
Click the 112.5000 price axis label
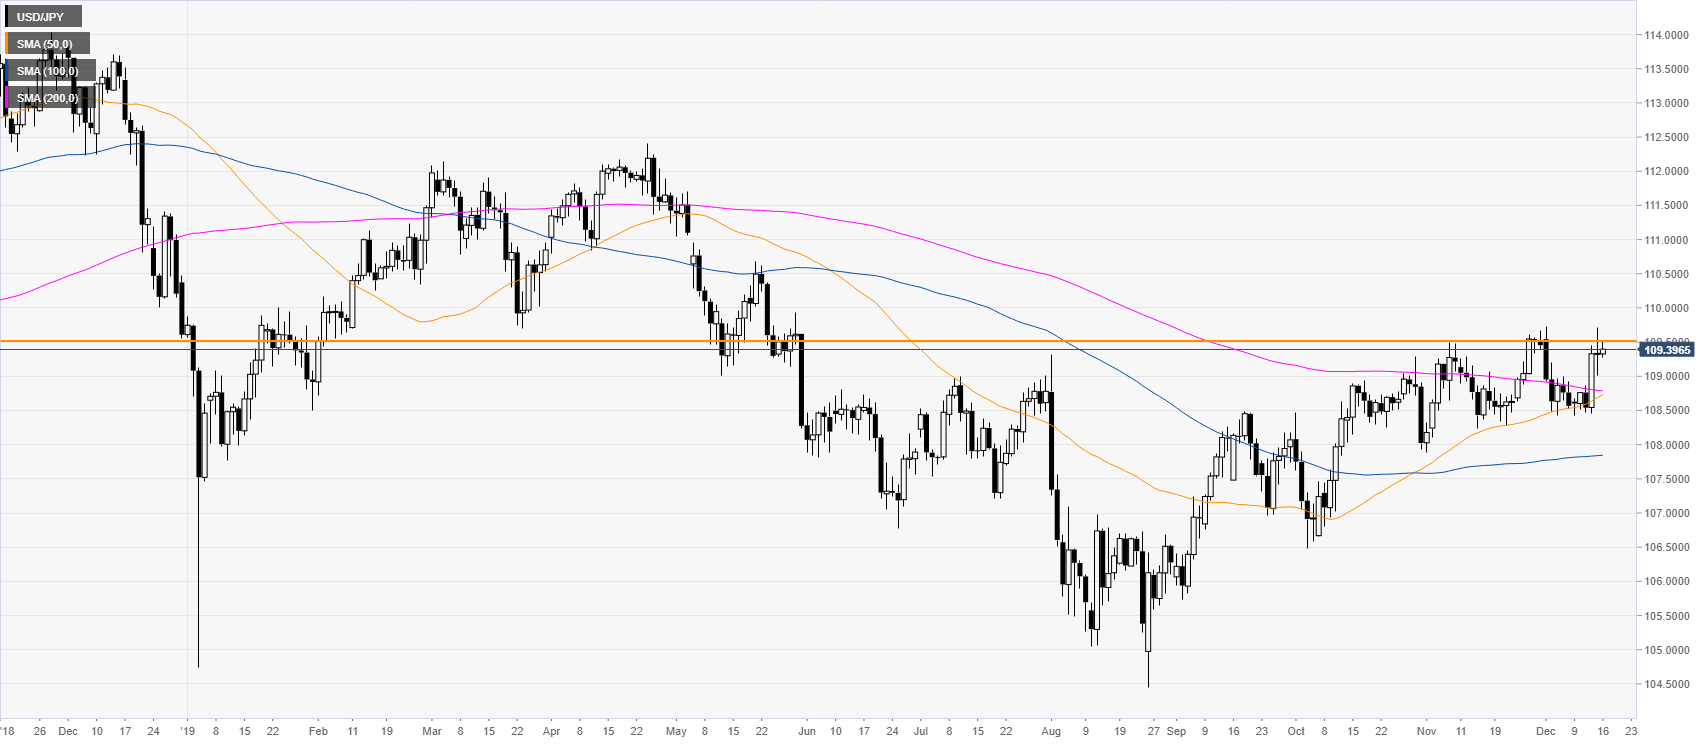pos(1666,137)
